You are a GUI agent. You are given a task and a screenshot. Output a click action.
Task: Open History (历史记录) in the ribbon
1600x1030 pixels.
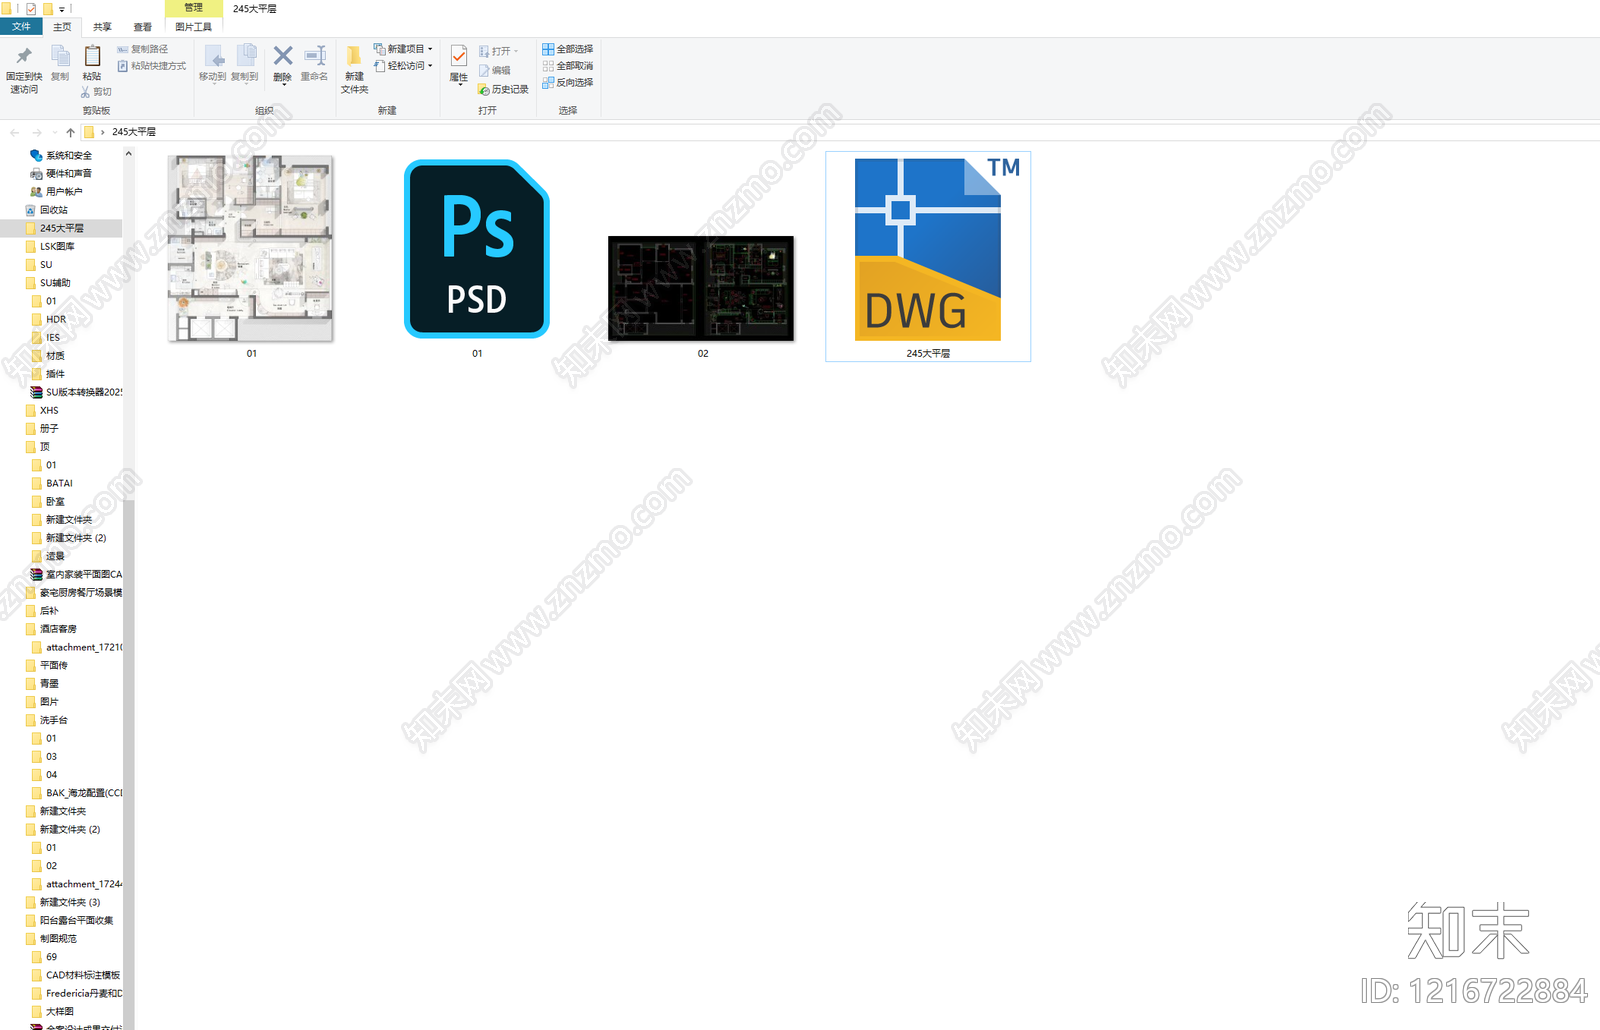(503, 89)
